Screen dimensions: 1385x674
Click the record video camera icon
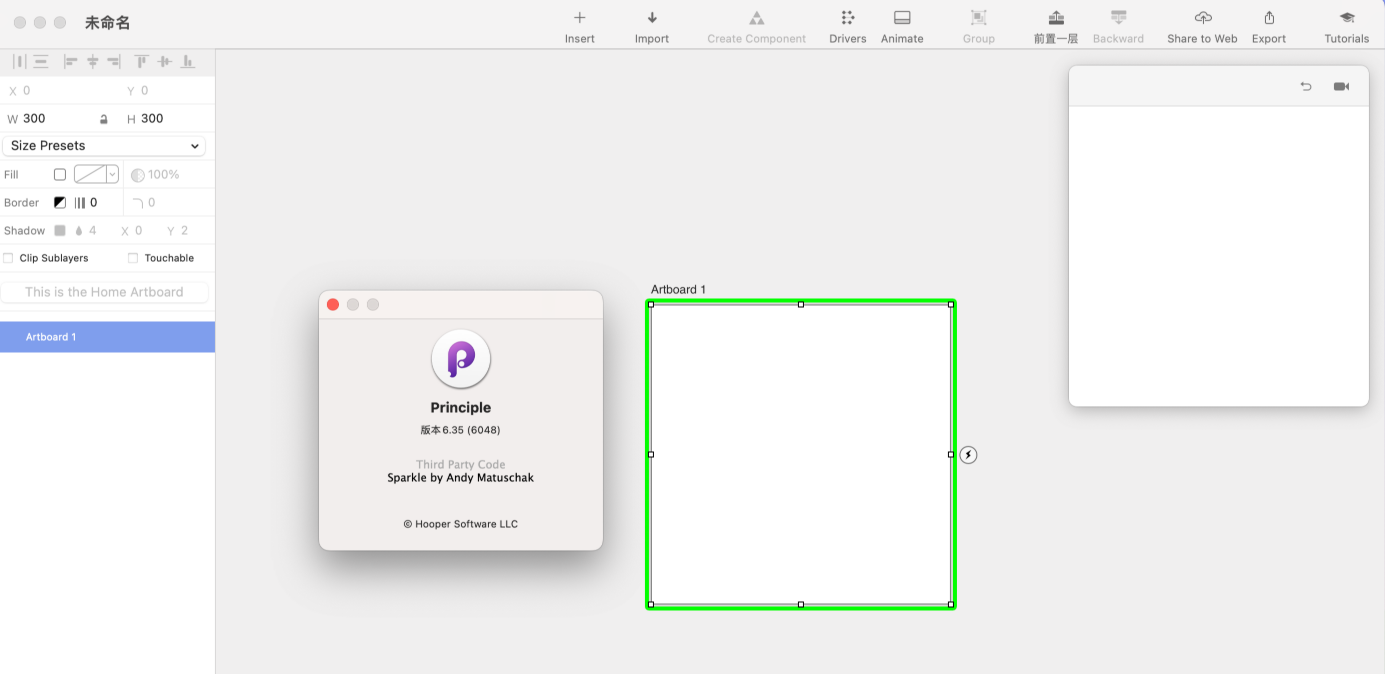[x=1341, y=87]
